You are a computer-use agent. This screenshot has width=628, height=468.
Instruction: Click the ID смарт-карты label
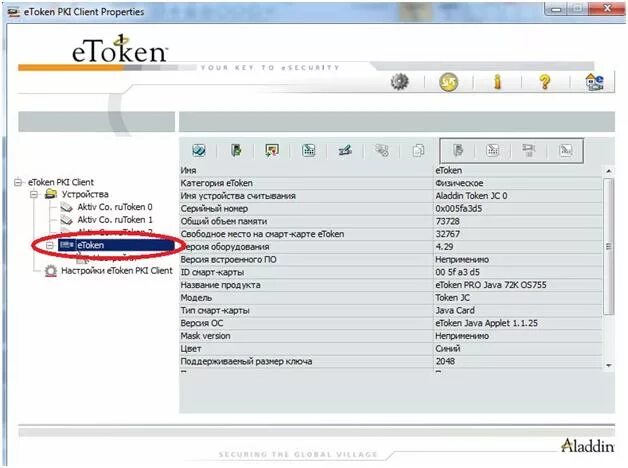click(212, 273)
